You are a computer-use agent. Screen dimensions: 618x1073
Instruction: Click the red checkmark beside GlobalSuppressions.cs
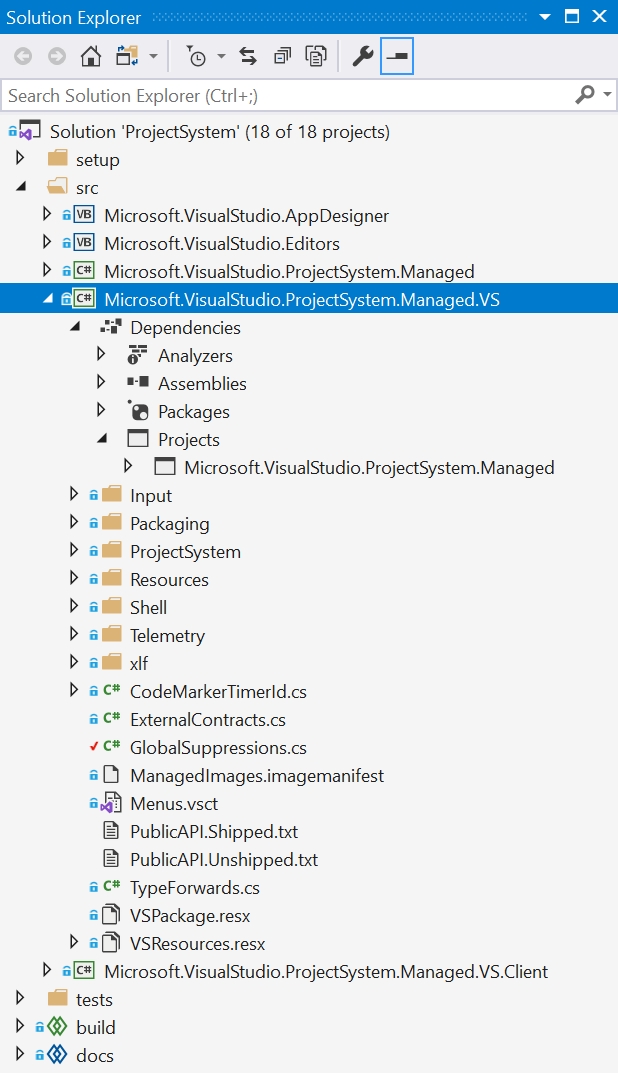coord(94,746)
